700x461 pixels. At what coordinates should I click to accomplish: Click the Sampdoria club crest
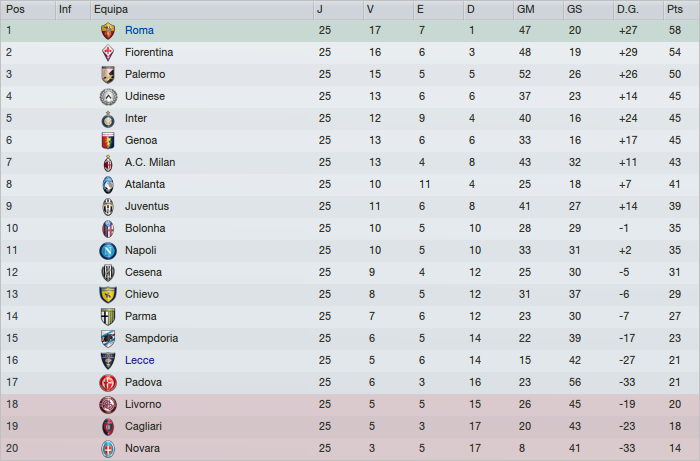point(108,338)
